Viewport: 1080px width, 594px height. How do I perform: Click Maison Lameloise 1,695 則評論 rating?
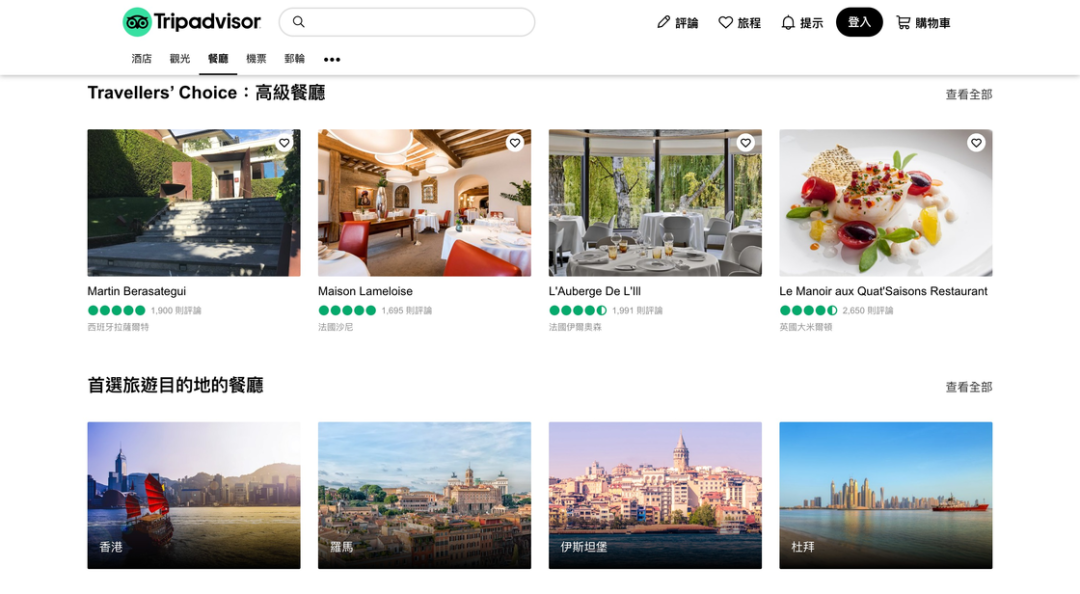click(375, 311)
